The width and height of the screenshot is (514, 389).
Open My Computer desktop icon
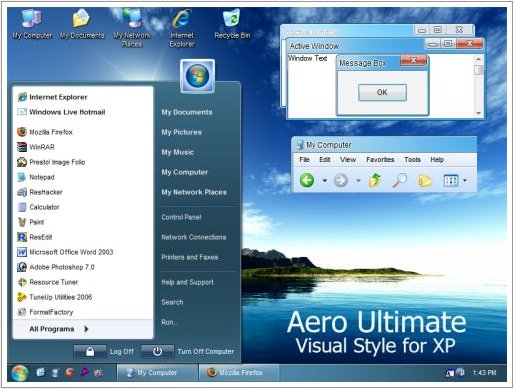pos(32,24)
